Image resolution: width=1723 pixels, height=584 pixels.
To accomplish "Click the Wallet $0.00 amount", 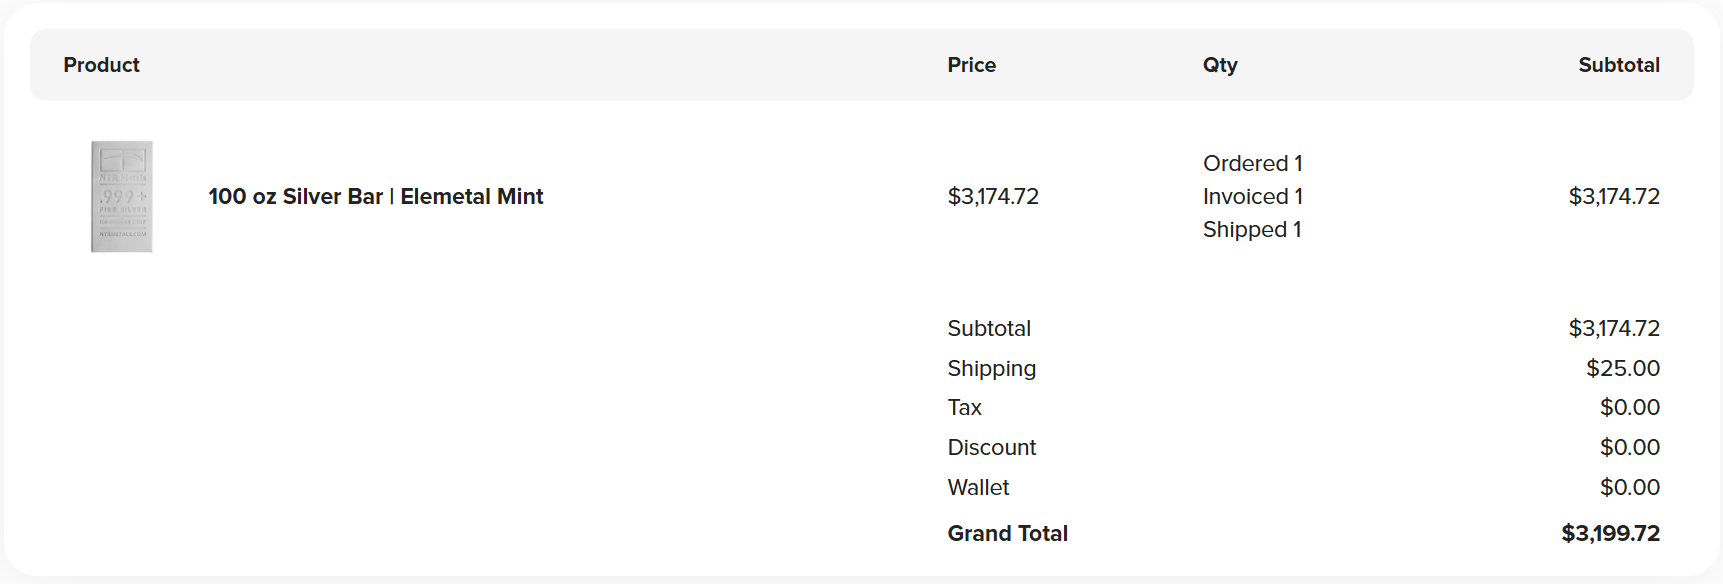I will pos(1629,488).
